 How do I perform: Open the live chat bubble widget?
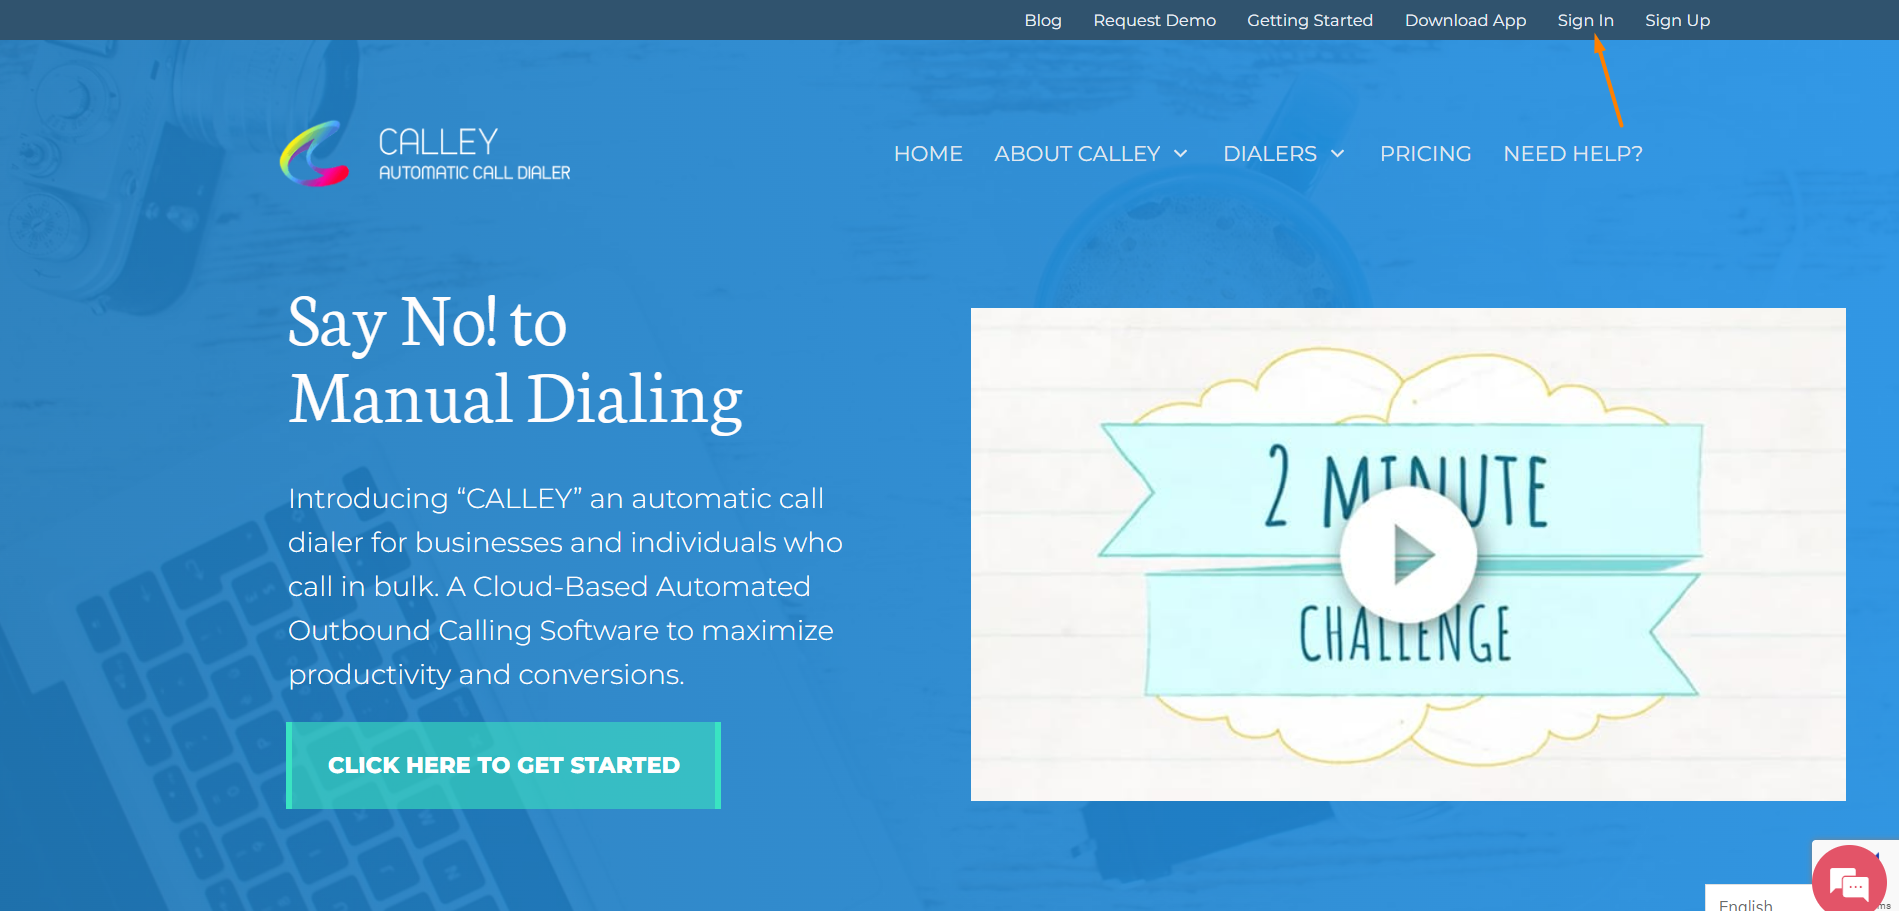1849,881
